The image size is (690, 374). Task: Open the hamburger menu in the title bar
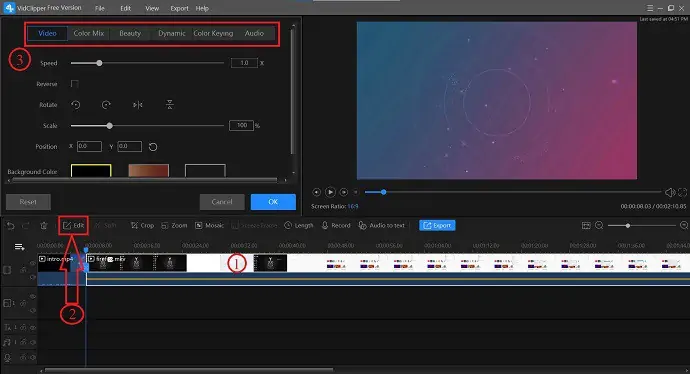[x=650, y=8]
